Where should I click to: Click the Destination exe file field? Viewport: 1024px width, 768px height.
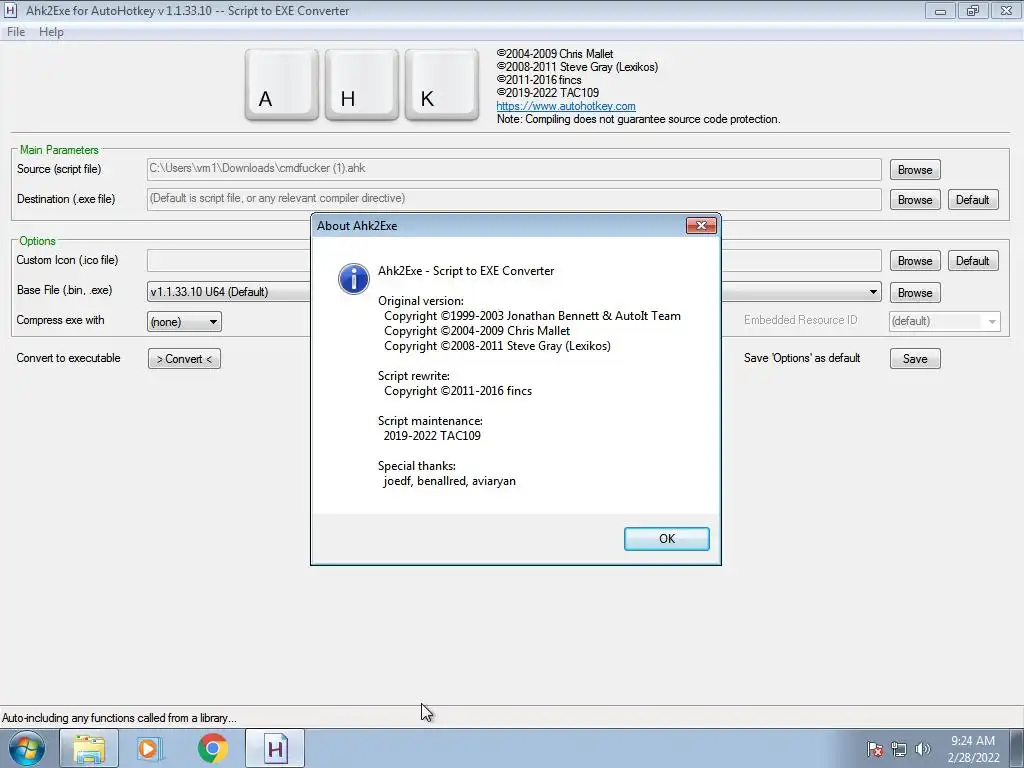click(x=514, y=199)
